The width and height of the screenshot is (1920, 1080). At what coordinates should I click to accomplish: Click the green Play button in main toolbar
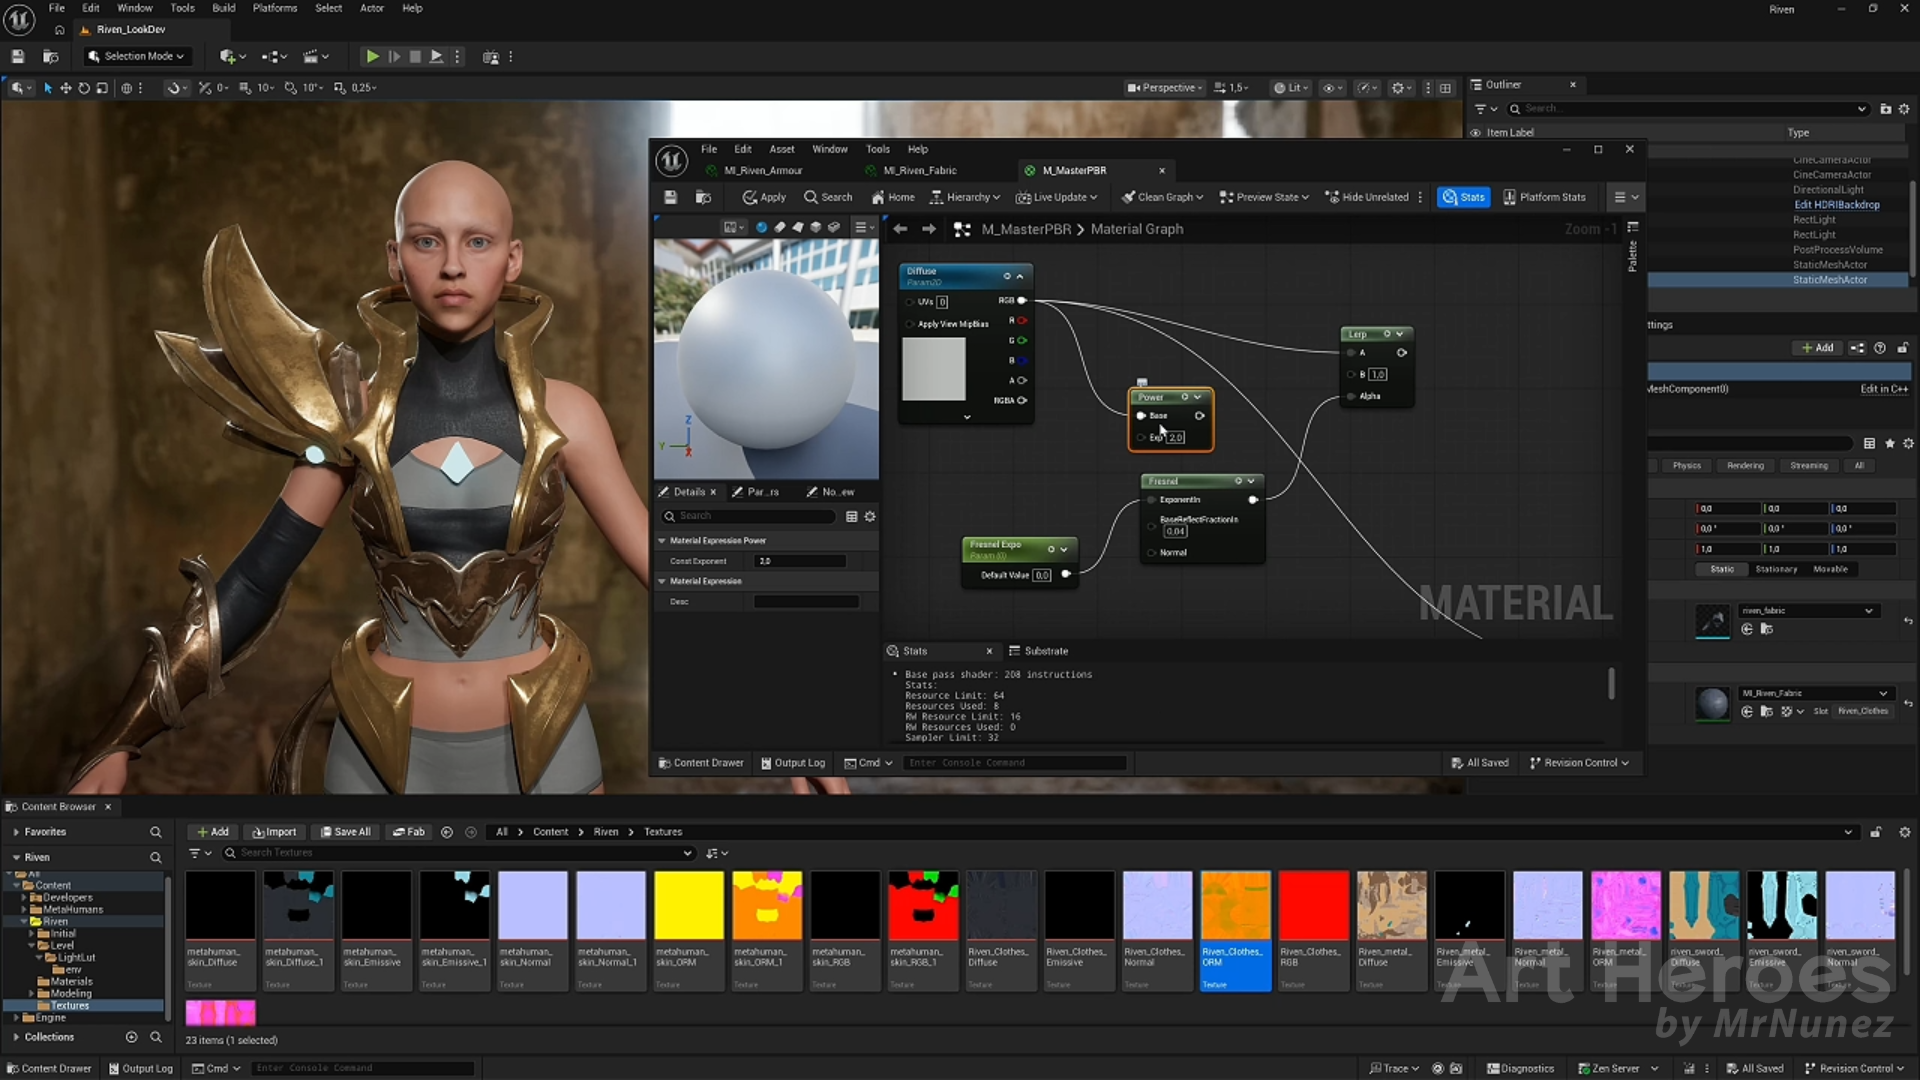point(372,57)
